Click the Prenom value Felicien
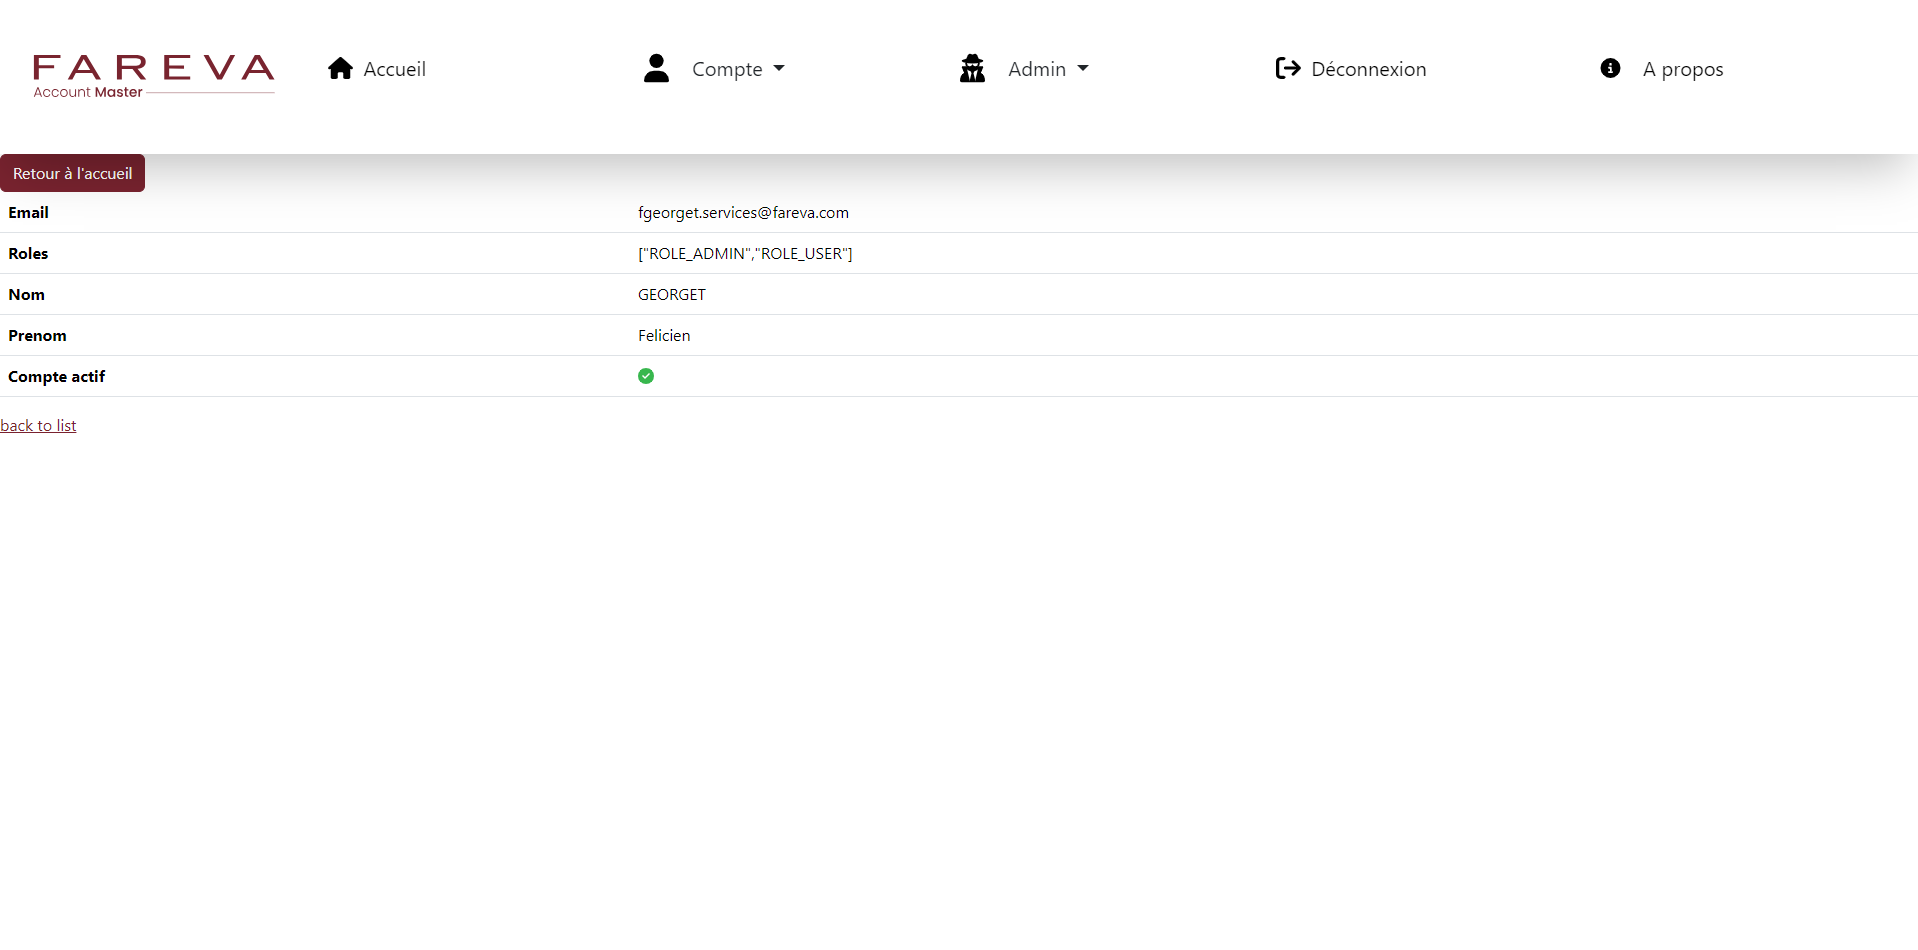Image resolution: width=1918 pixels, height=950 pixels. click(x=664, y=335)
